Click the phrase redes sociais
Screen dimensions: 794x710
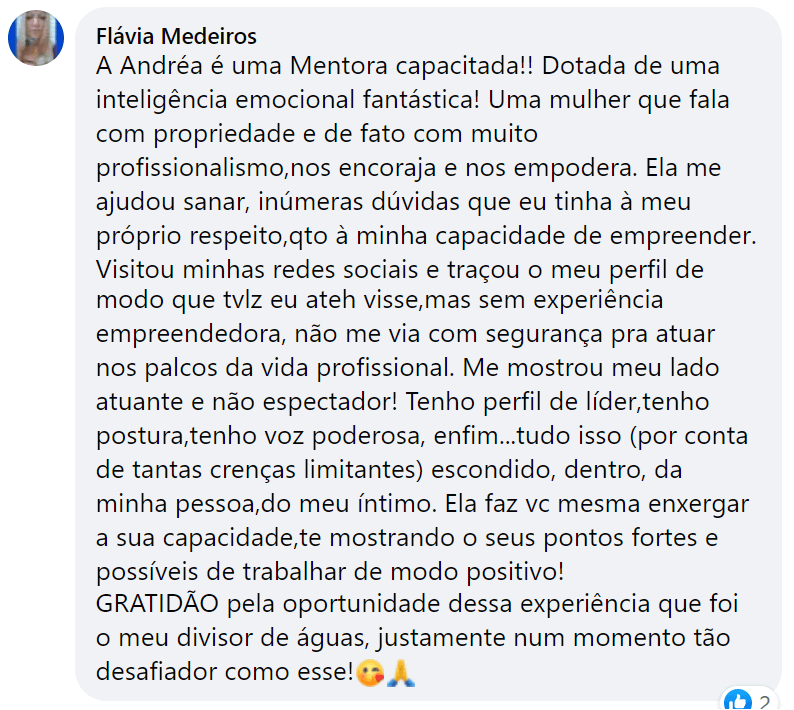[x=346, y=270]
